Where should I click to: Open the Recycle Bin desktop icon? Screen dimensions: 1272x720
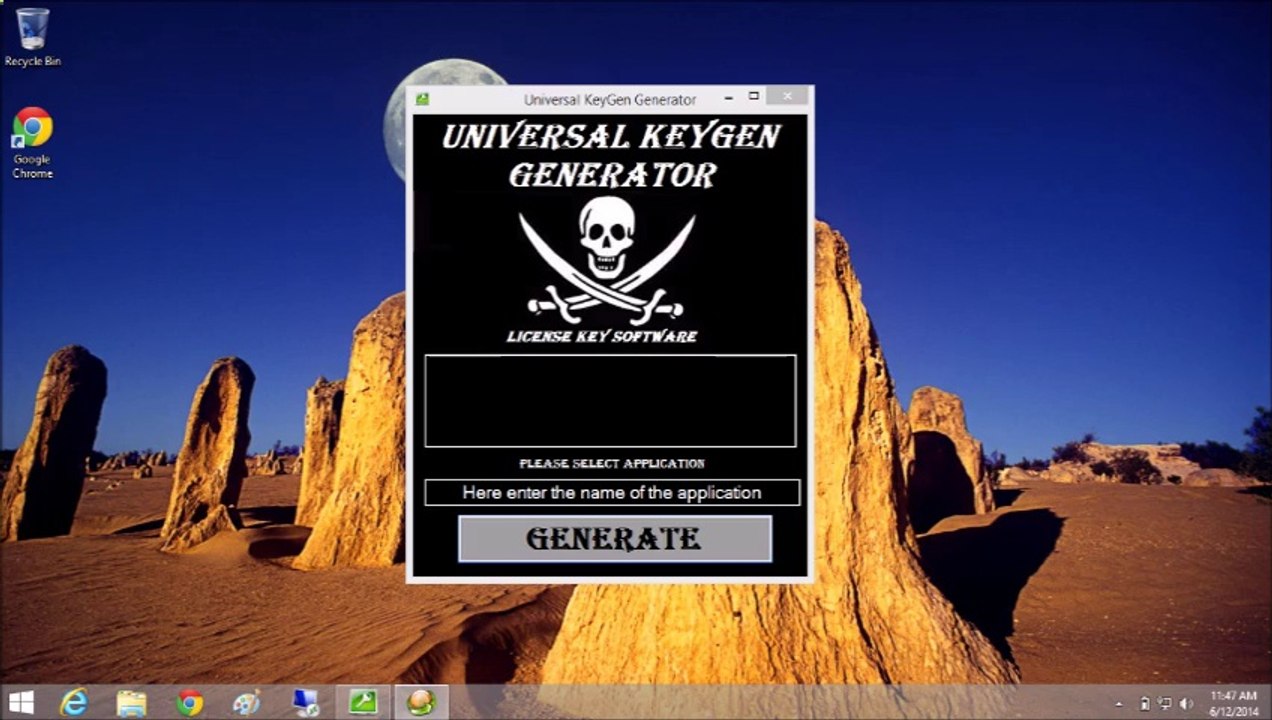(x=32, y=37)
